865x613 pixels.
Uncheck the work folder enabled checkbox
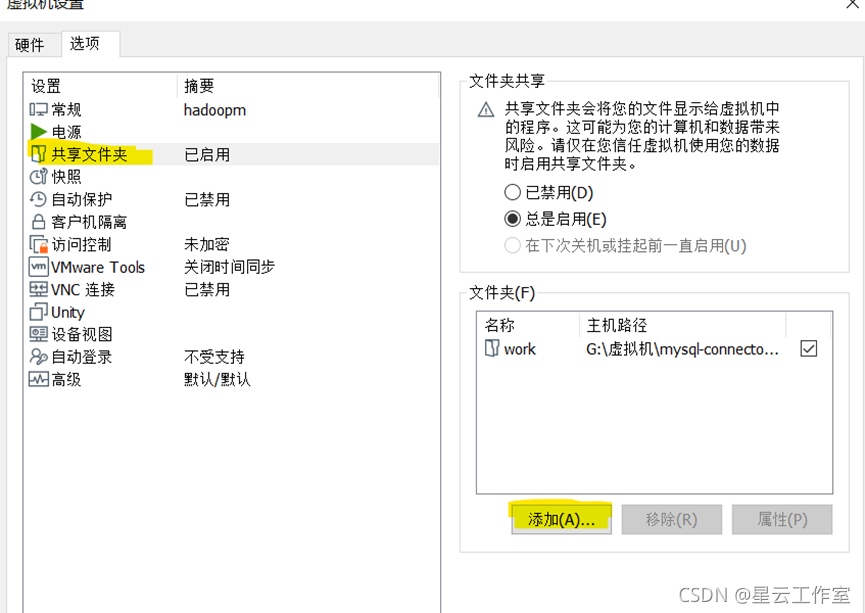pos(808,348)
